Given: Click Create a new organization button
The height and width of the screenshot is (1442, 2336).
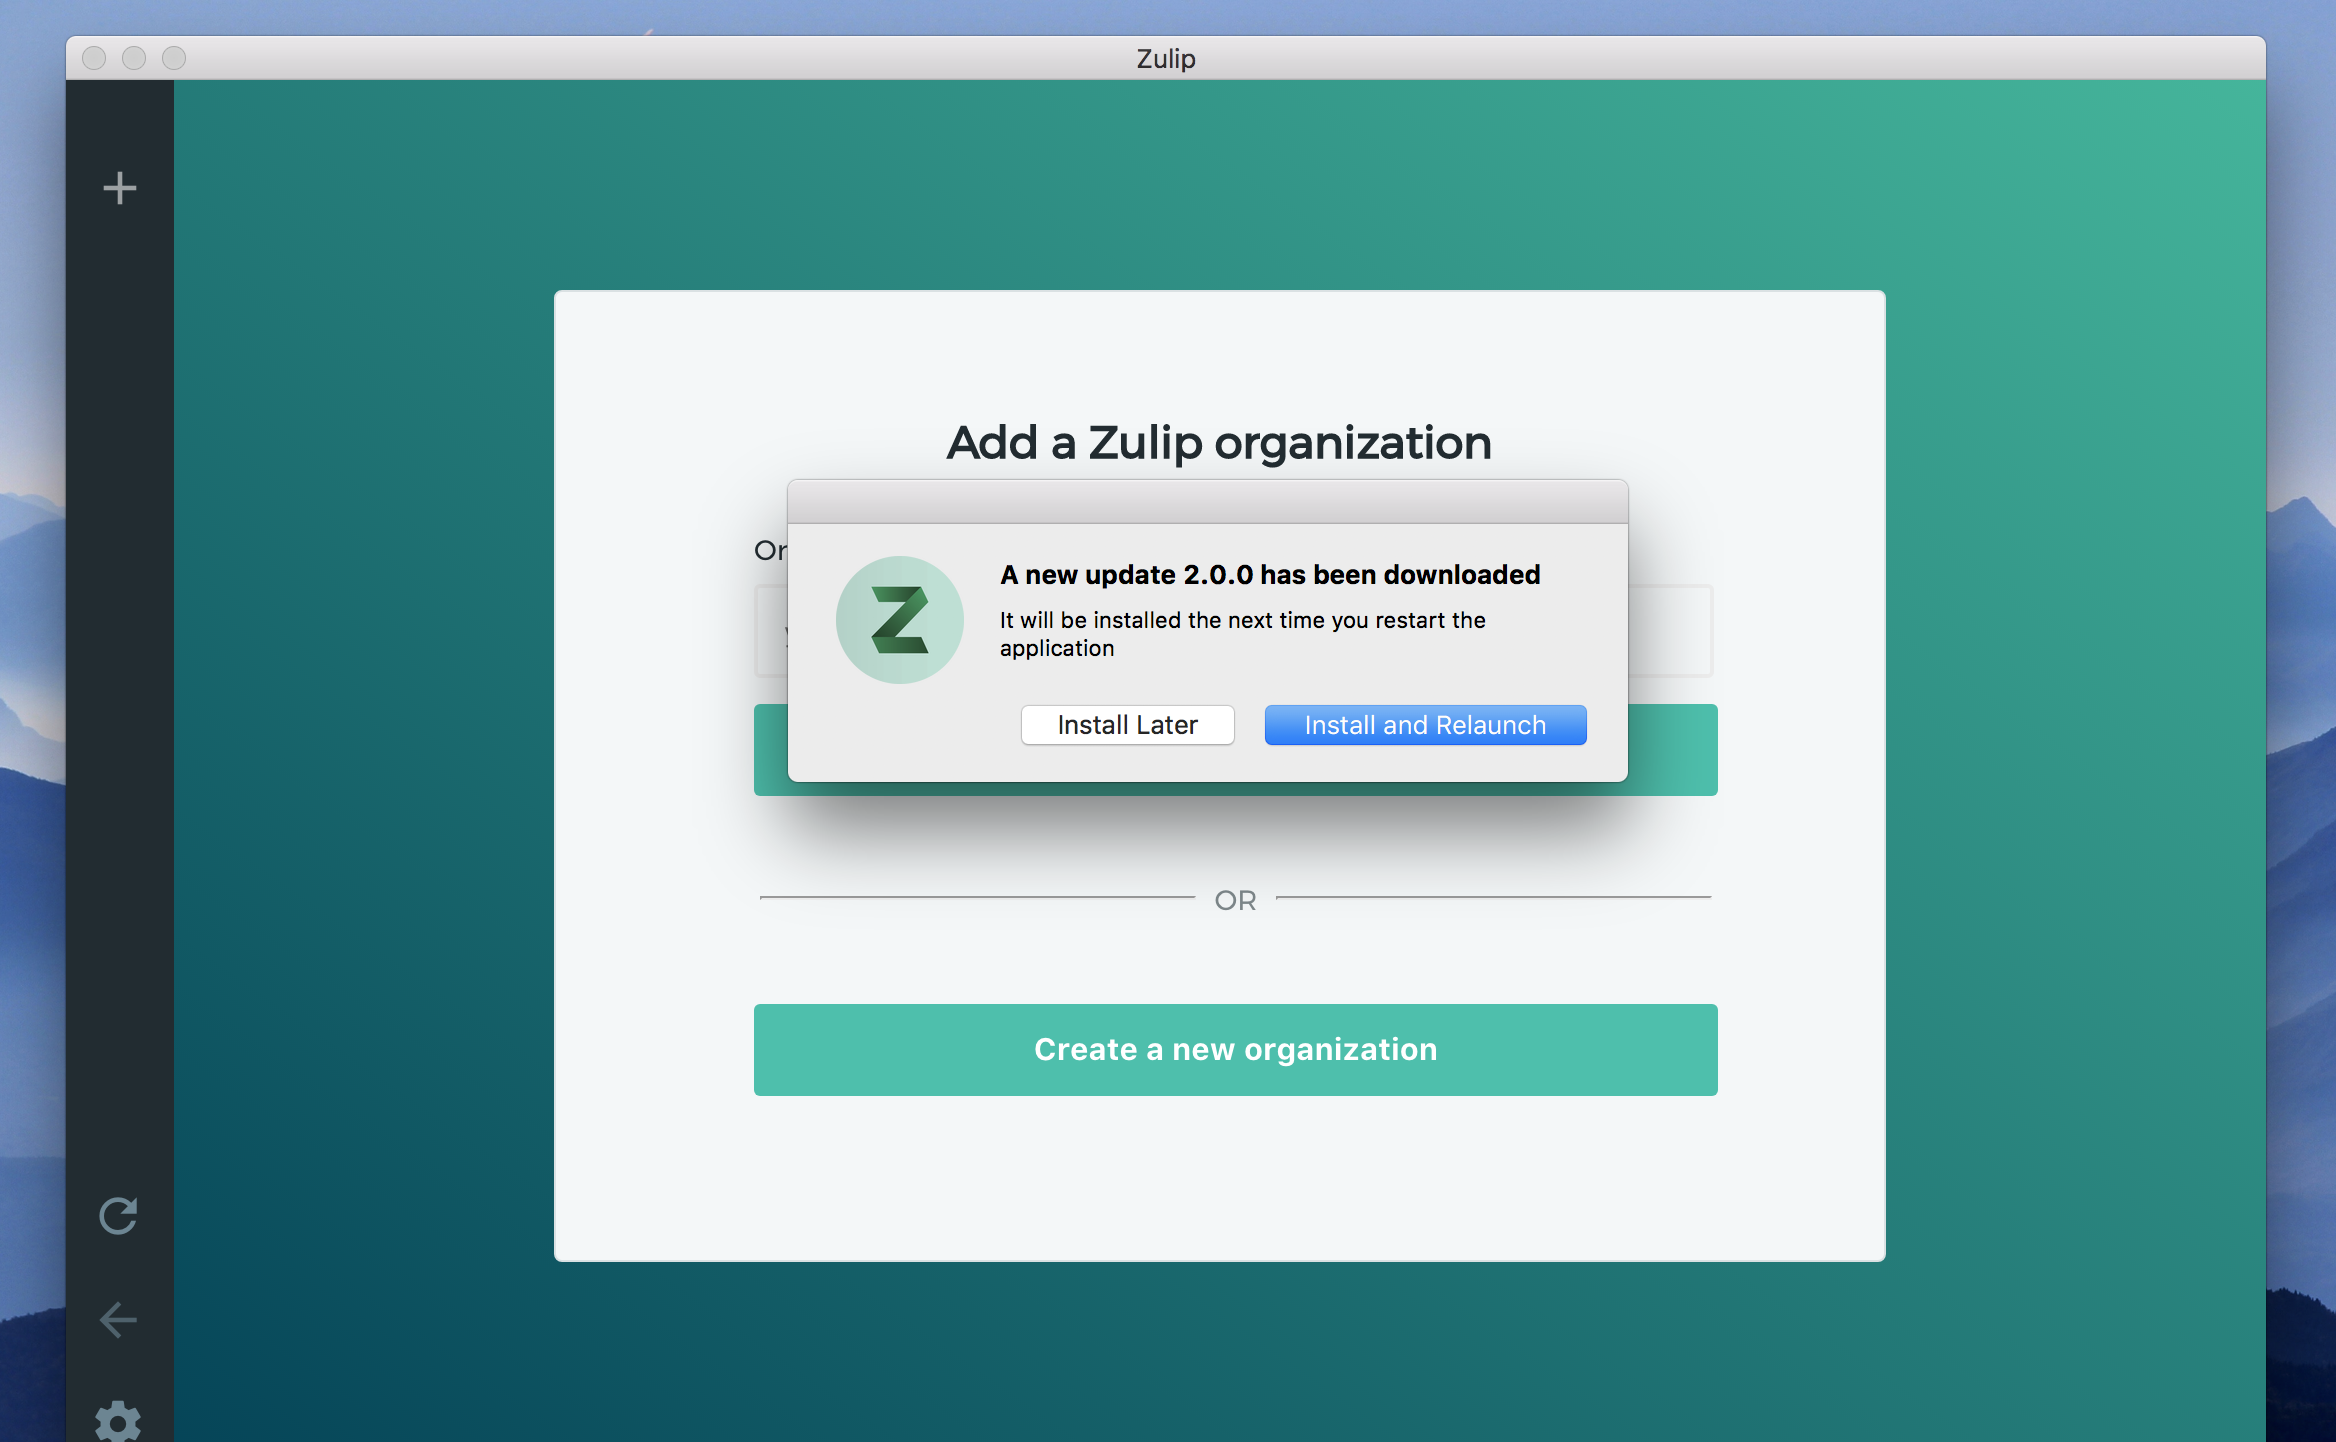Looking at the screenshot, I should pos(1236,1050).
